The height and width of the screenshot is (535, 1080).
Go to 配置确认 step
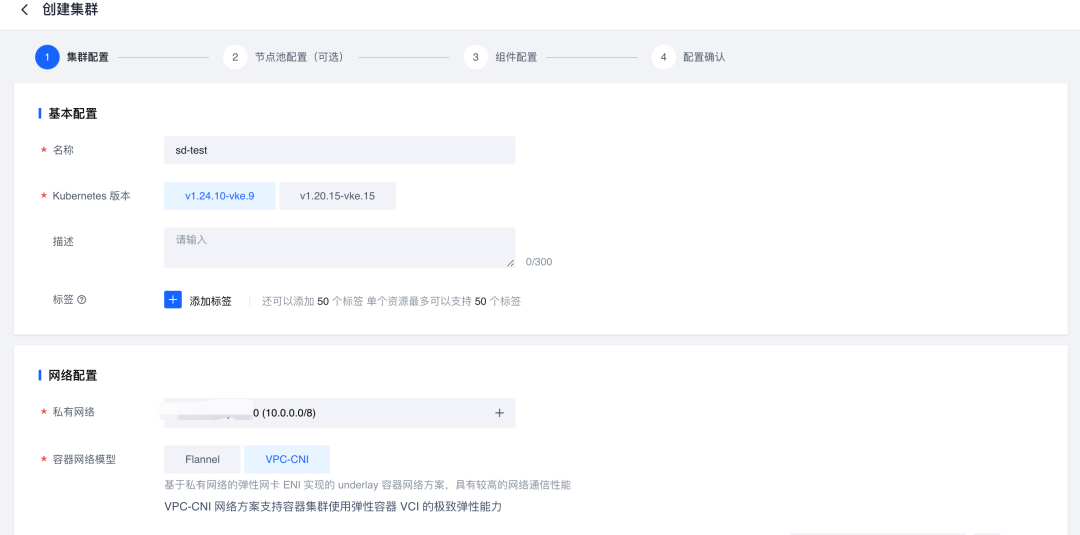tap(704, 57)
